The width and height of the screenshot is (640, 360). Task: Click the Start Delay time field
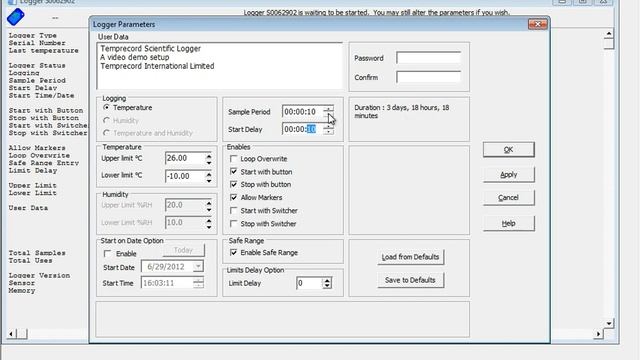303,129
